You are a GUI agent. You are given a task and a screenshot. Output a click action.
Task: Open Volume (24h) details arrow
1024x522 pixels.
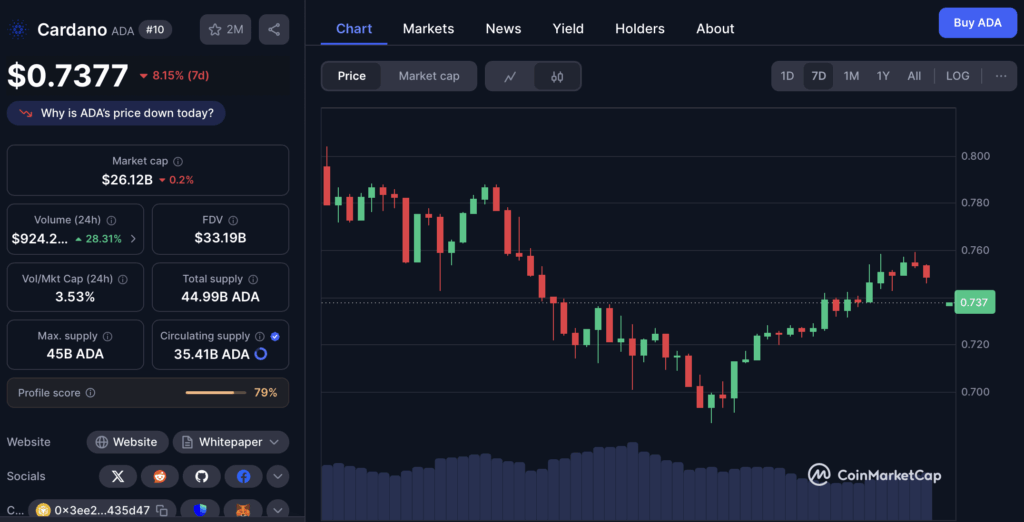[x=133, y=239]
